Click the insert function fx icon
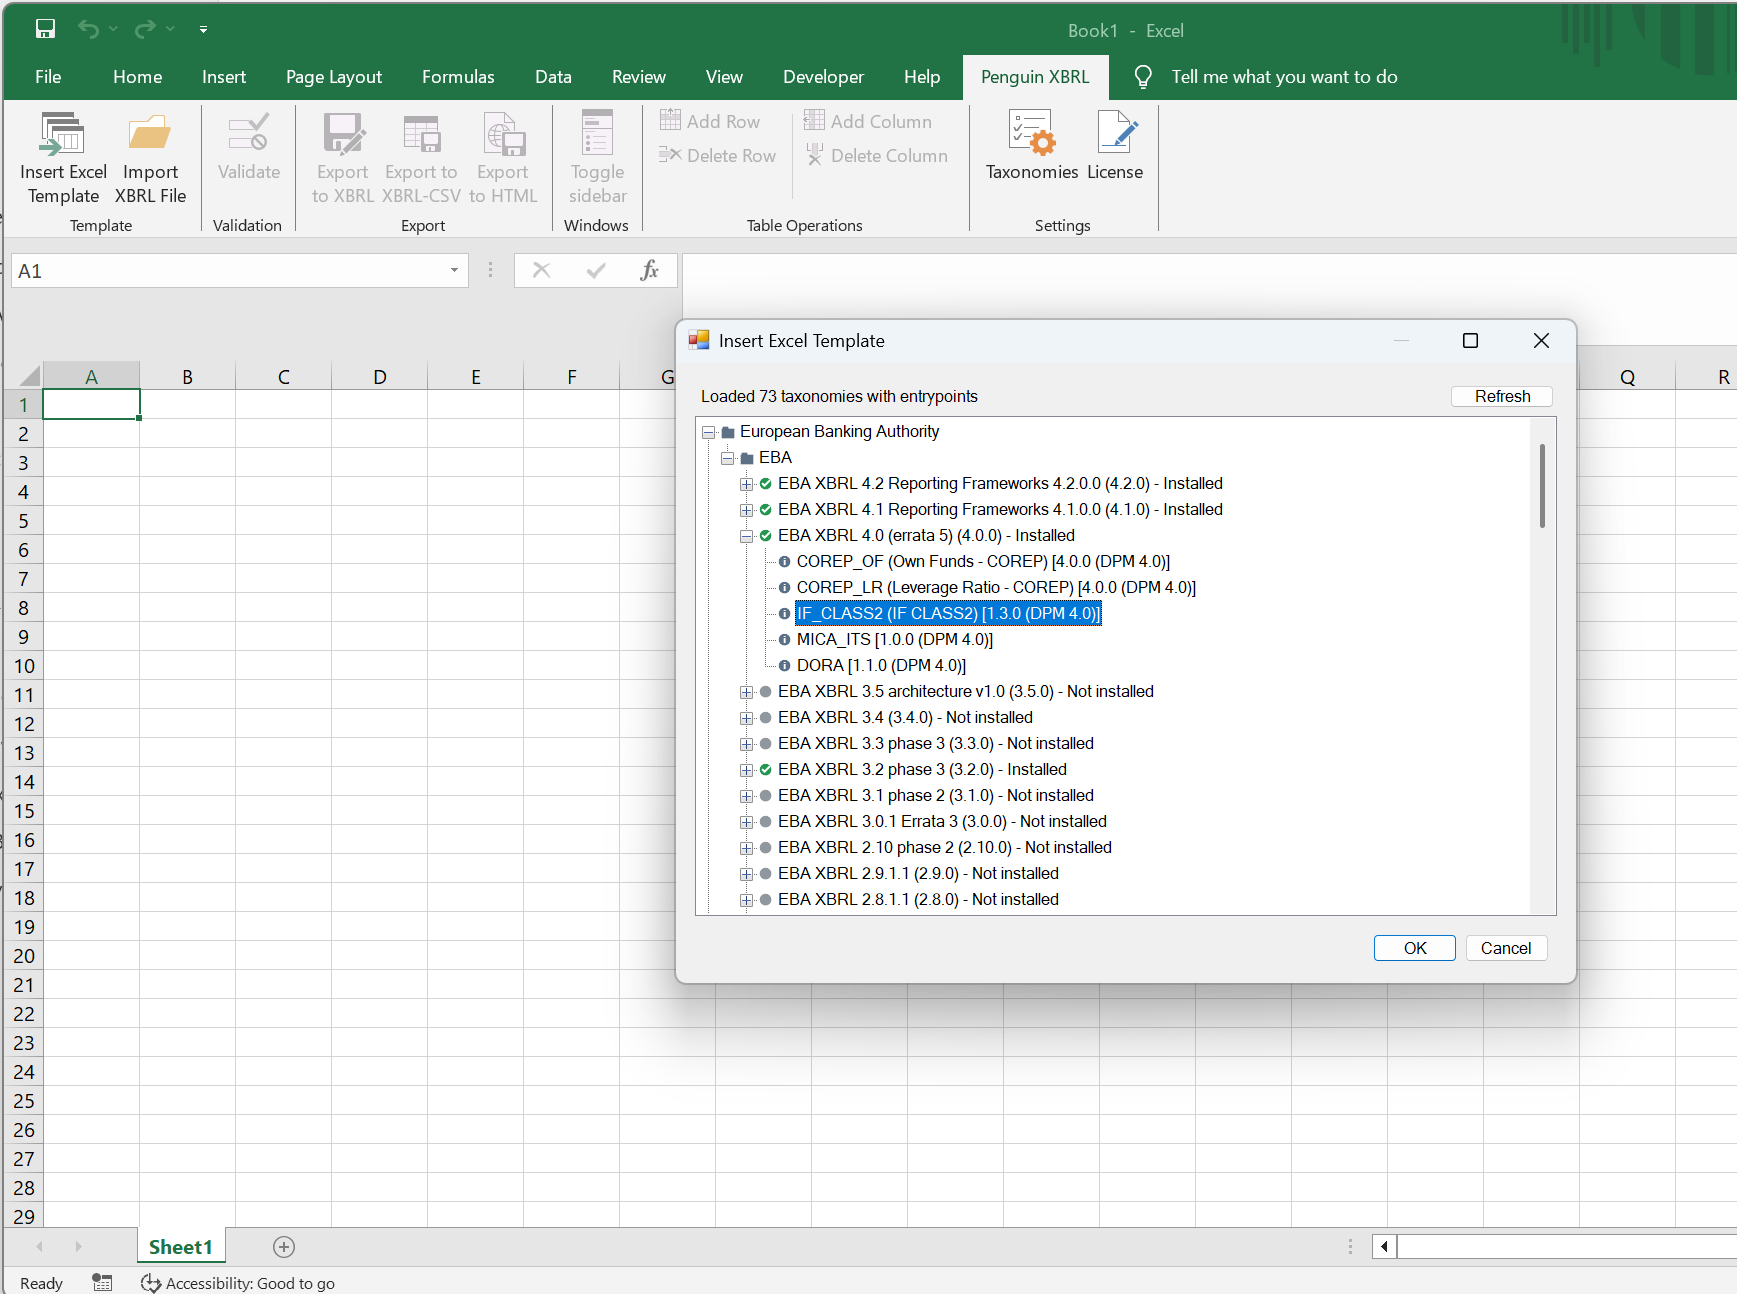The image size is (1737, 1294). pyautogui.click(x=649, y=270)
